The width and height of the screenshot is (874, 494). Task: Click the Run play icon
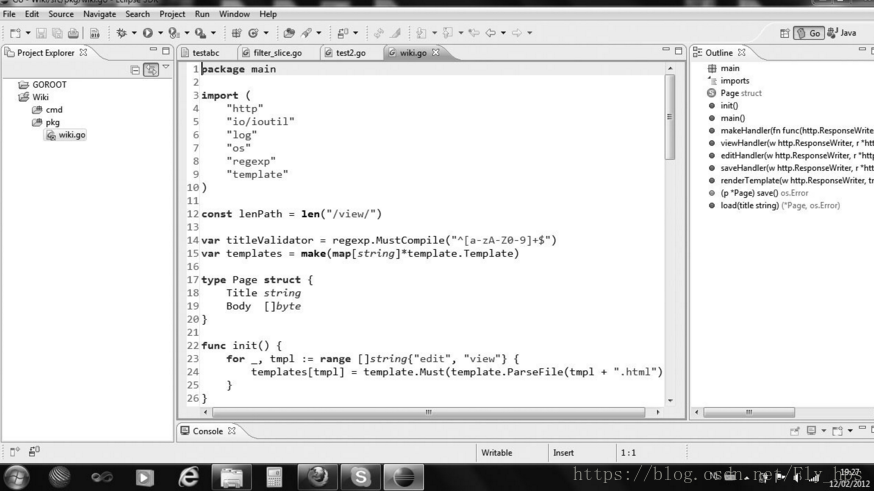pyautogui.click(x=148, y=33)
